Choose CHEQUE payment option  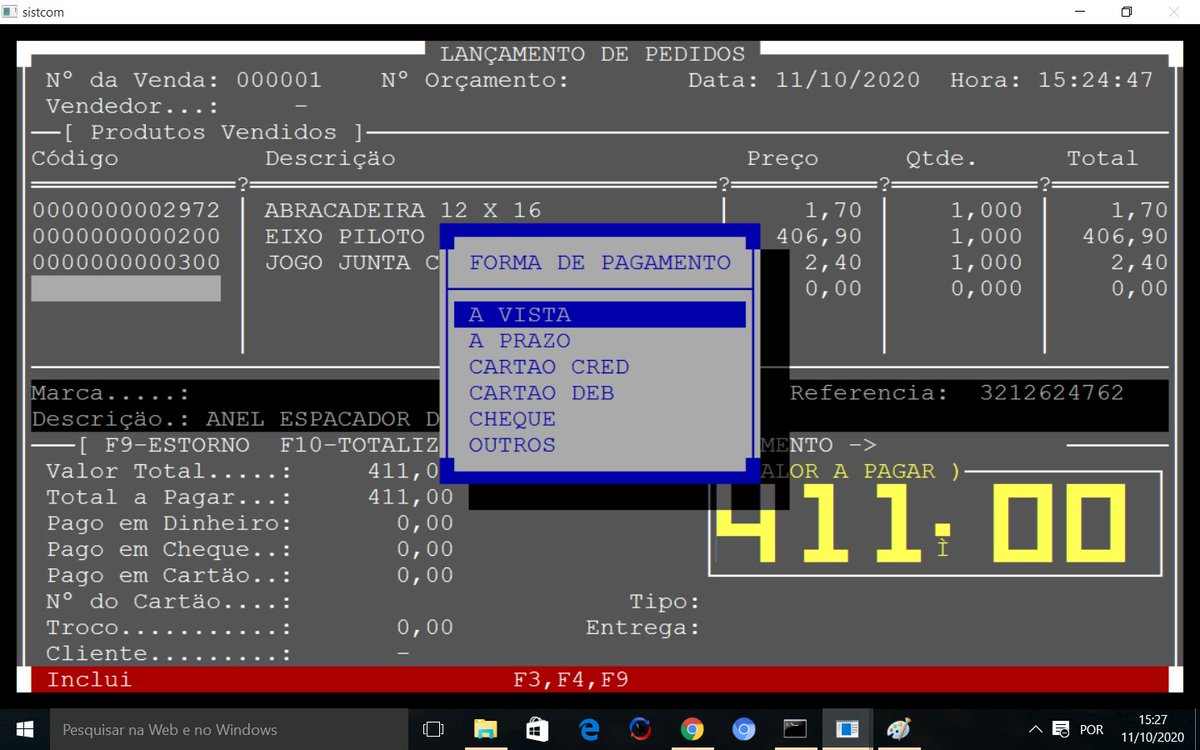click(512, 418)
